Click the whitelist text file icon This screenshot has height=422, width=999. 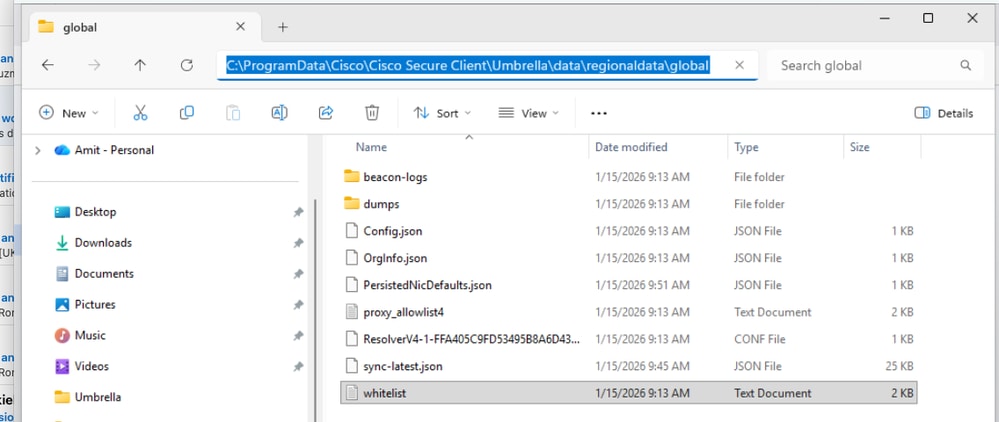352,393
